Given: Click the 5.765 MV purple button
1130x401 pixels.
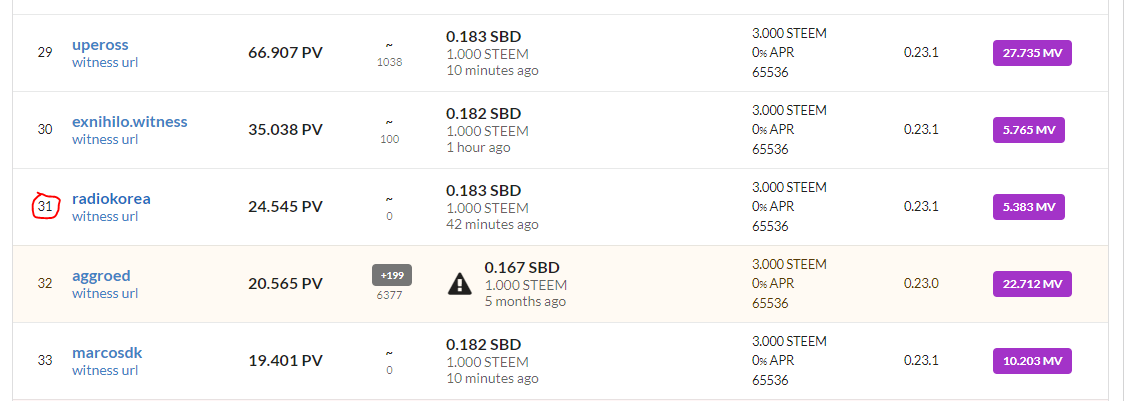Looking at the screenshot, I should 1028,130.
